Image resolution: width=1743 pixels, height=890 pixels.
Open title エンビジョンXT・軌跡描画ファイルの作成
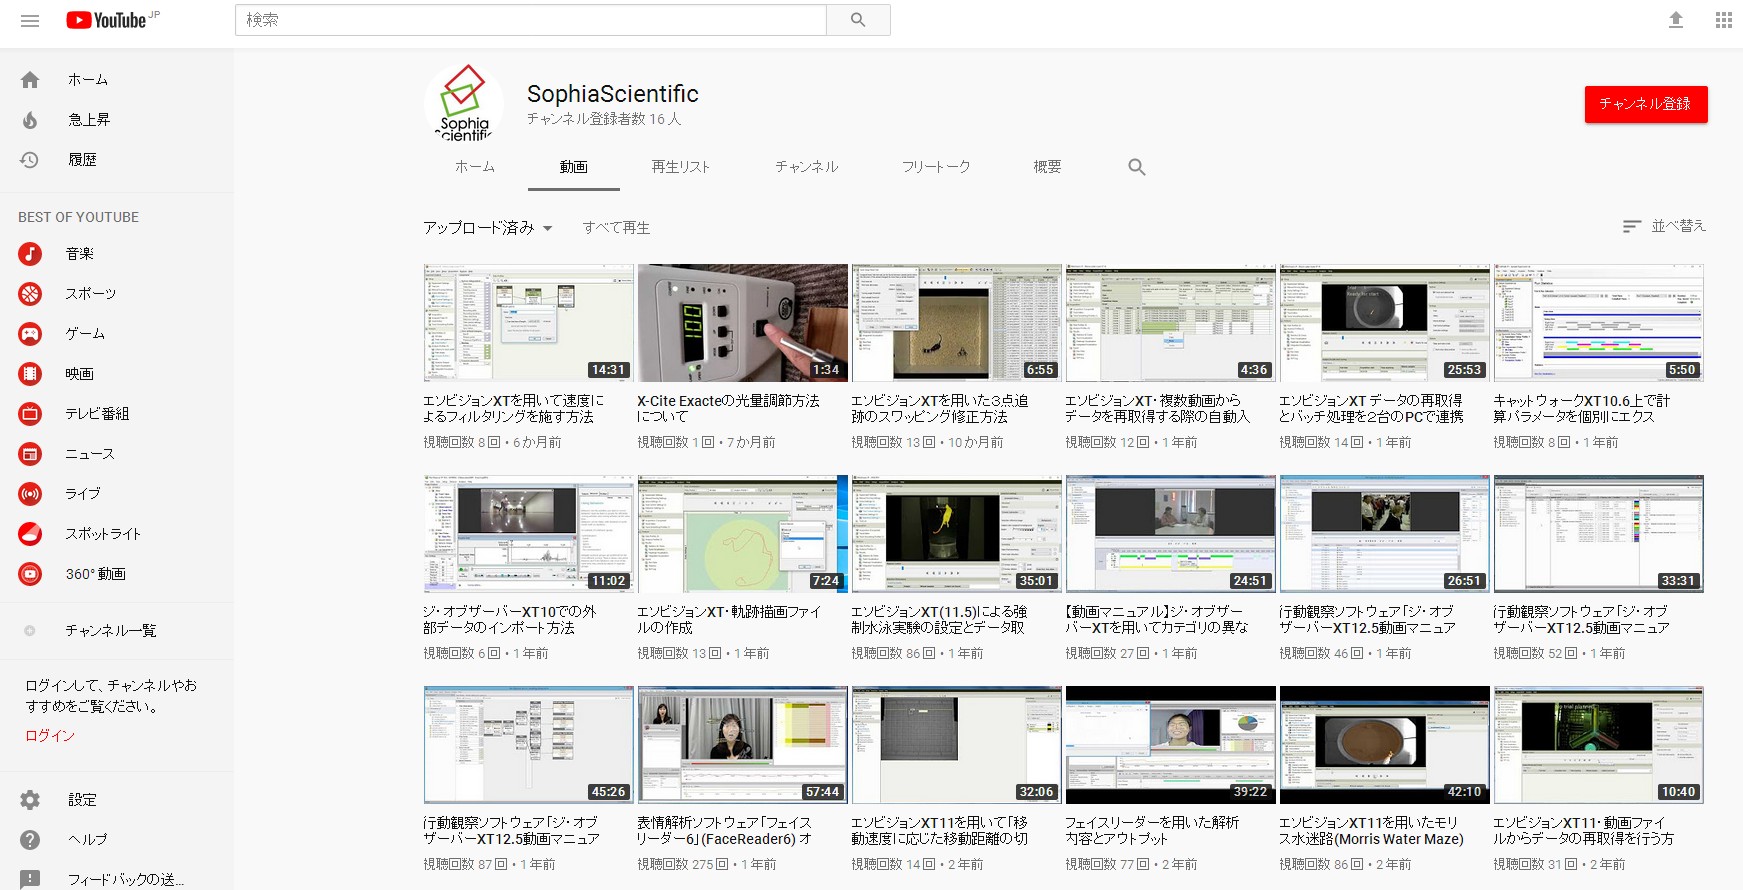click(729, 619)
